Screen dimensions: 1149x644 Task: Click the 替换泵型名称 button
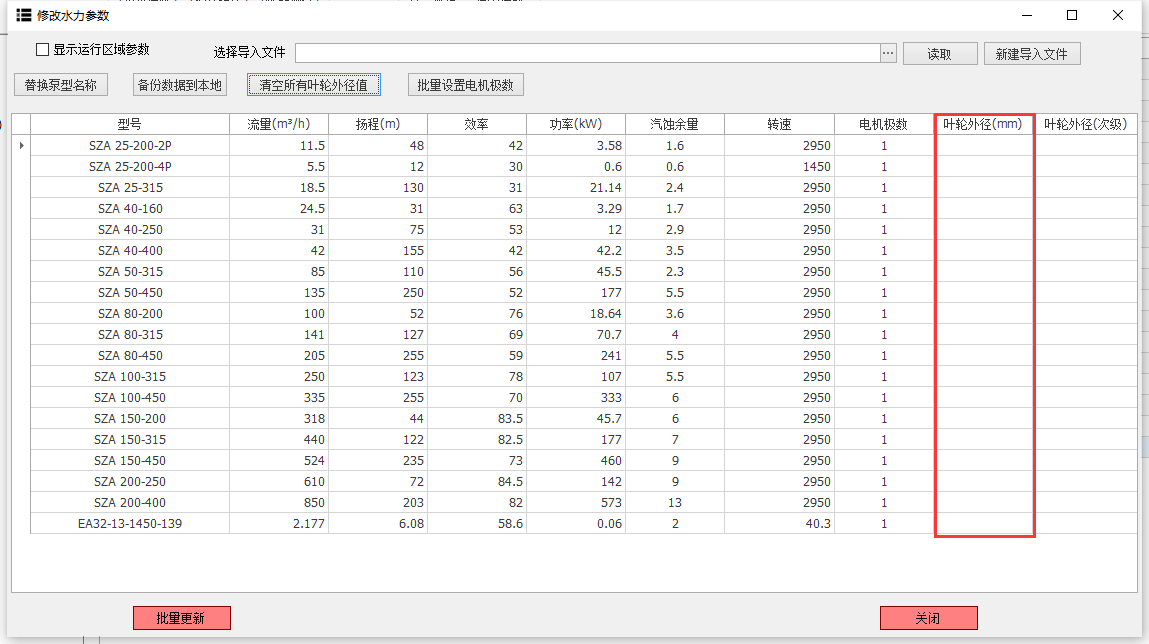click(x=61, y=85)
